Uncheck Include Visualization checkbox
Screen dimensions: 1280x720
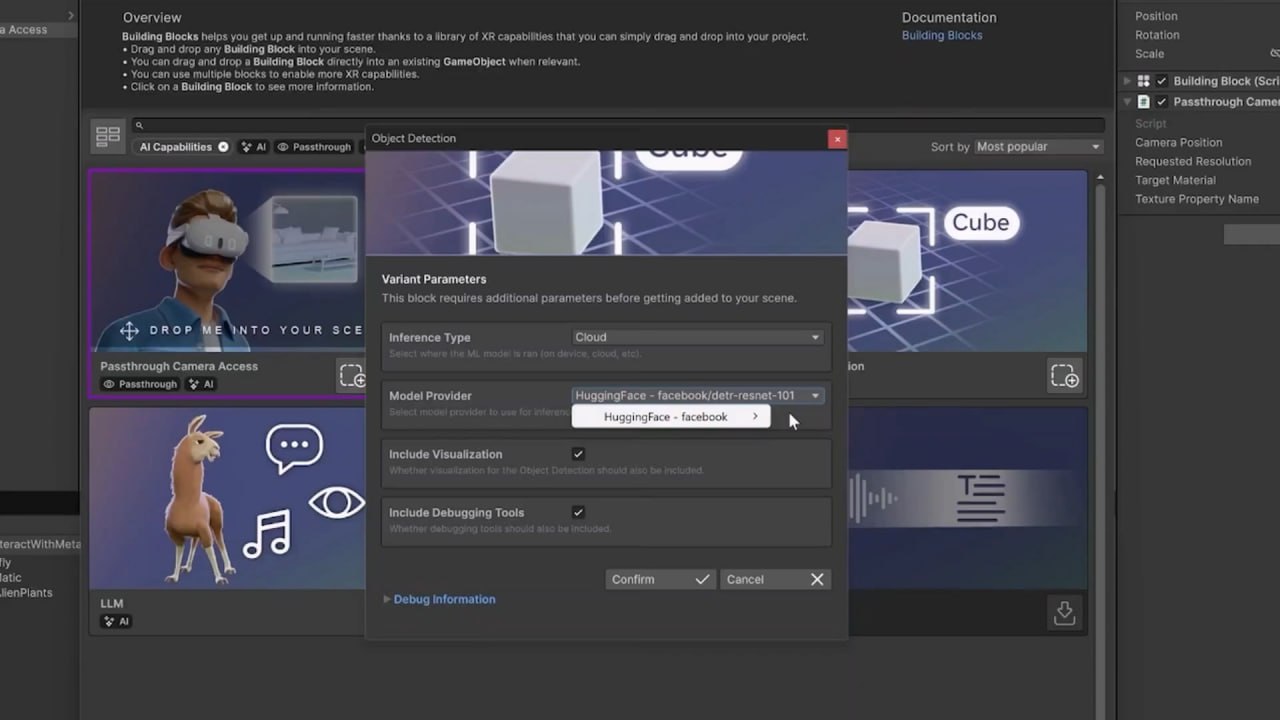tap(578, 454)
